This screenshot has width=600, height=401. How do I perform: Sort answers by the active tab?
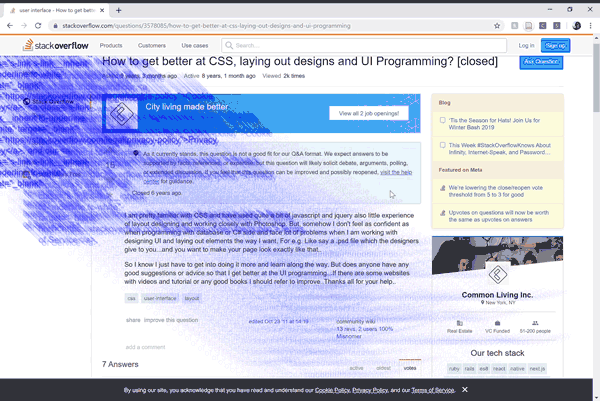tap(356, 368)
